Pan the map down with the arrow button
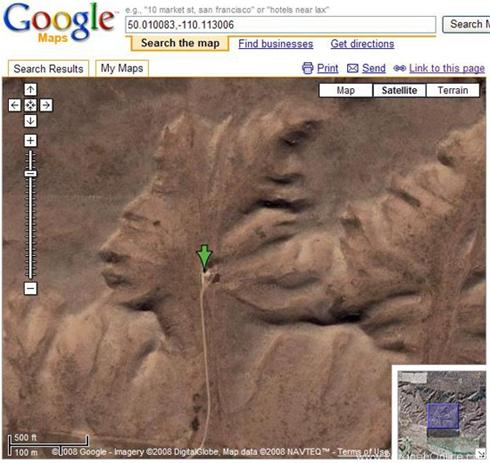490x463 pixels. (x=30, y=121)
